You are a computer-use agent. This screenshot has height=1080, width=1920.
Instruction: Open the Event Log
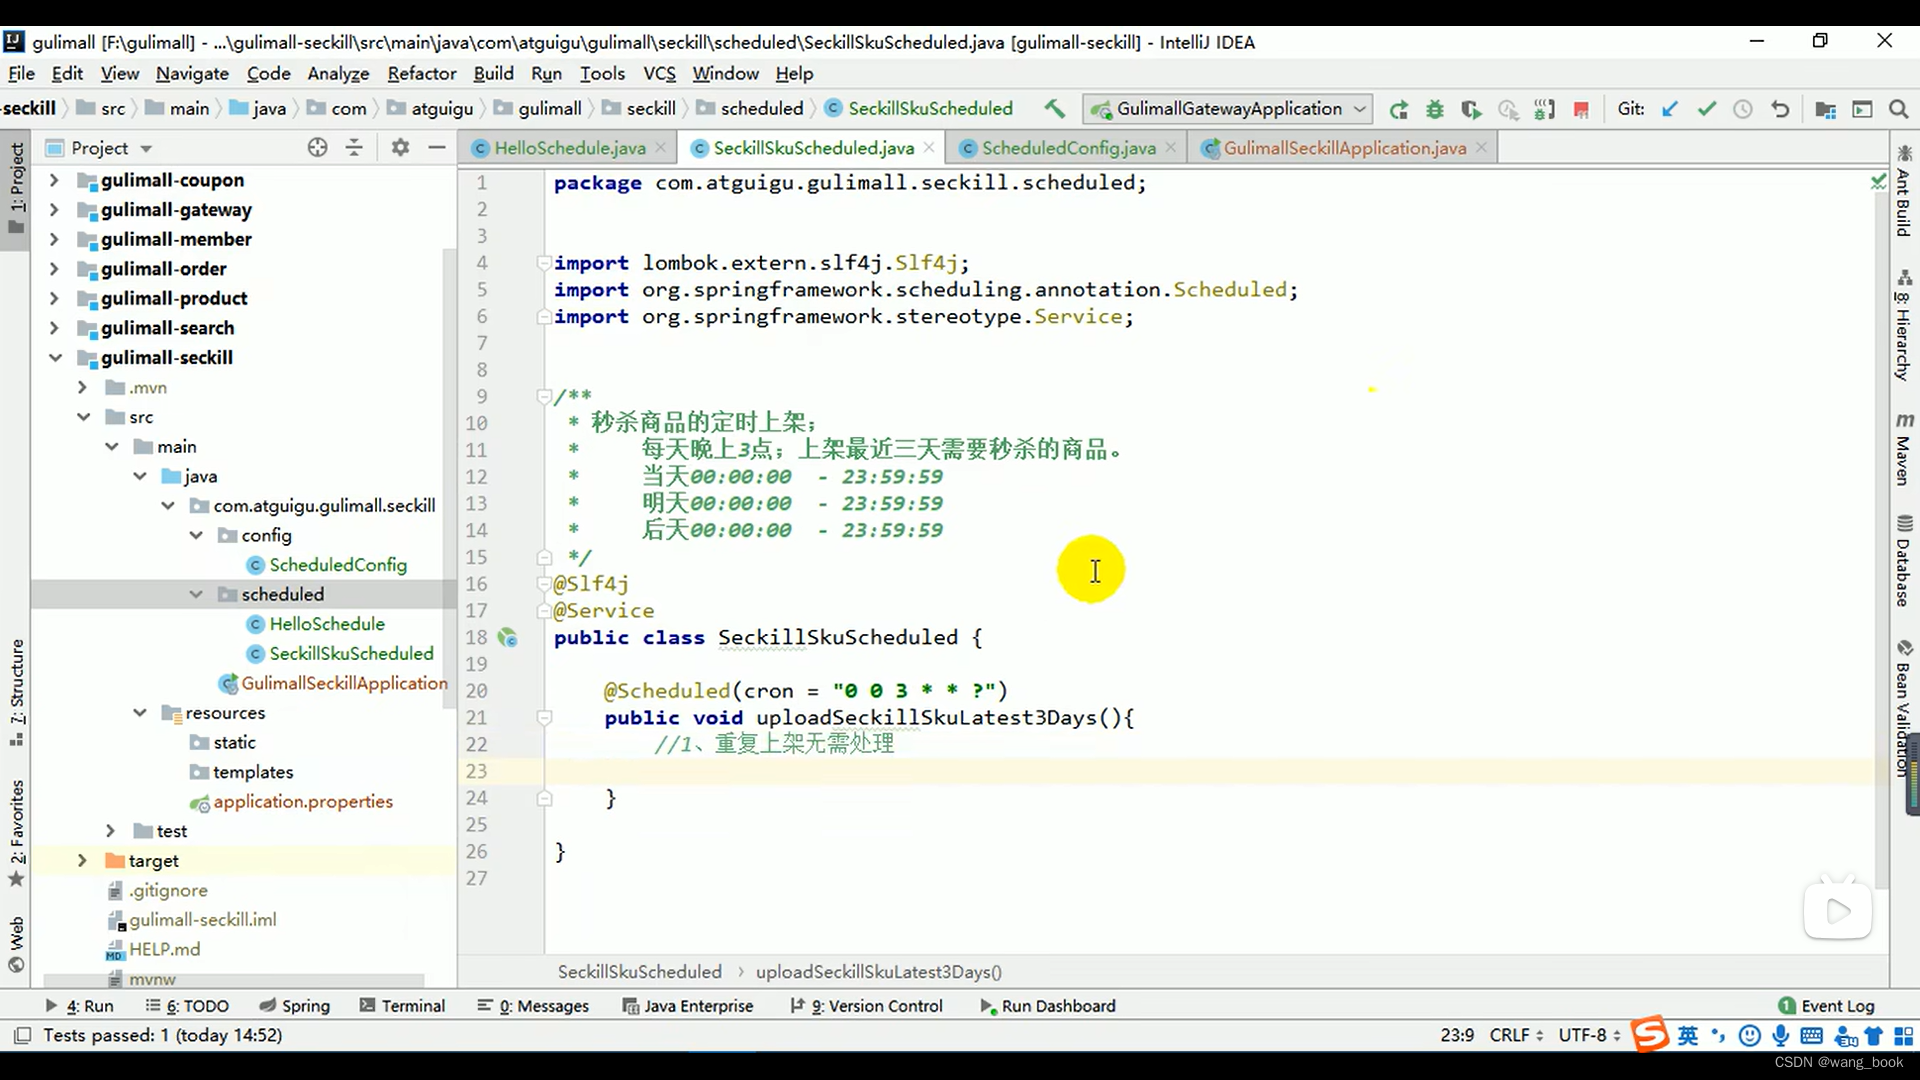coord(1827,1005)
